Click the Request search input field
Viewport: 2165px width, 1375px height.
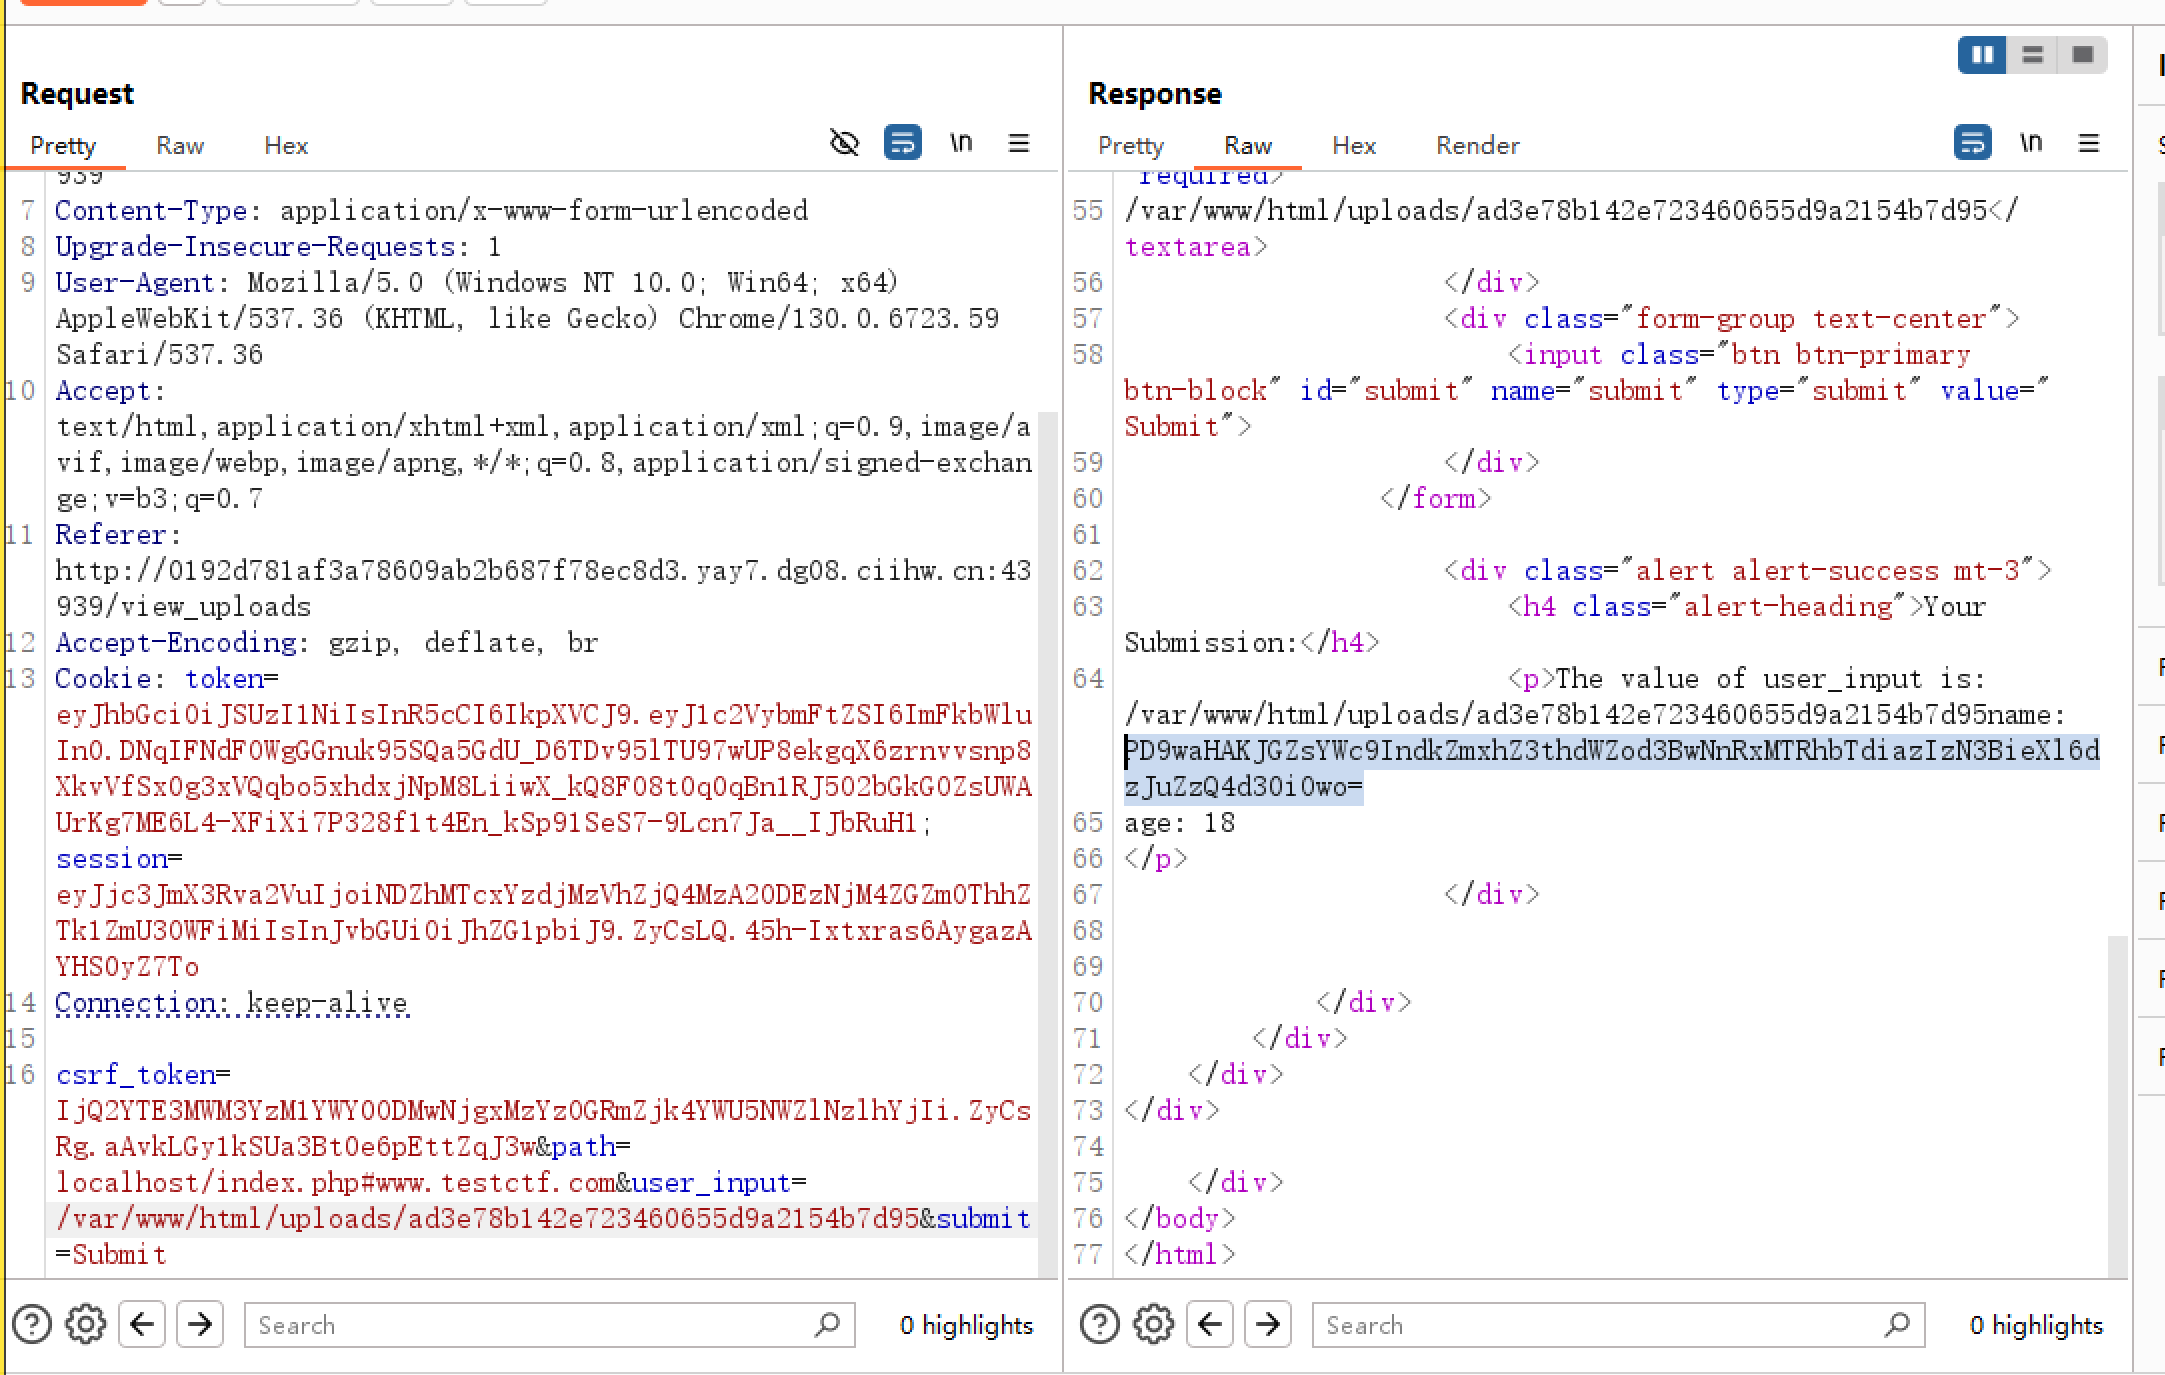(530, 1324)
